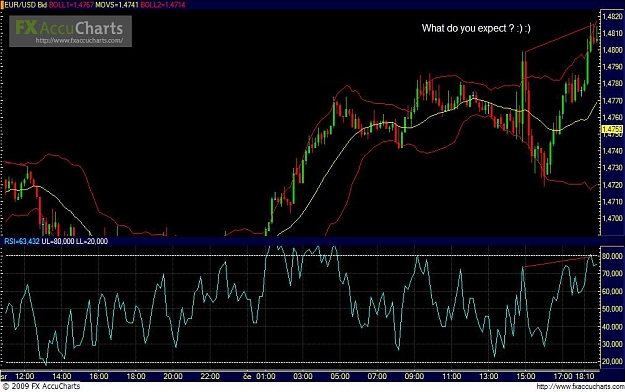Select the LL=20,000 lower limit readout

click(92, 241)
